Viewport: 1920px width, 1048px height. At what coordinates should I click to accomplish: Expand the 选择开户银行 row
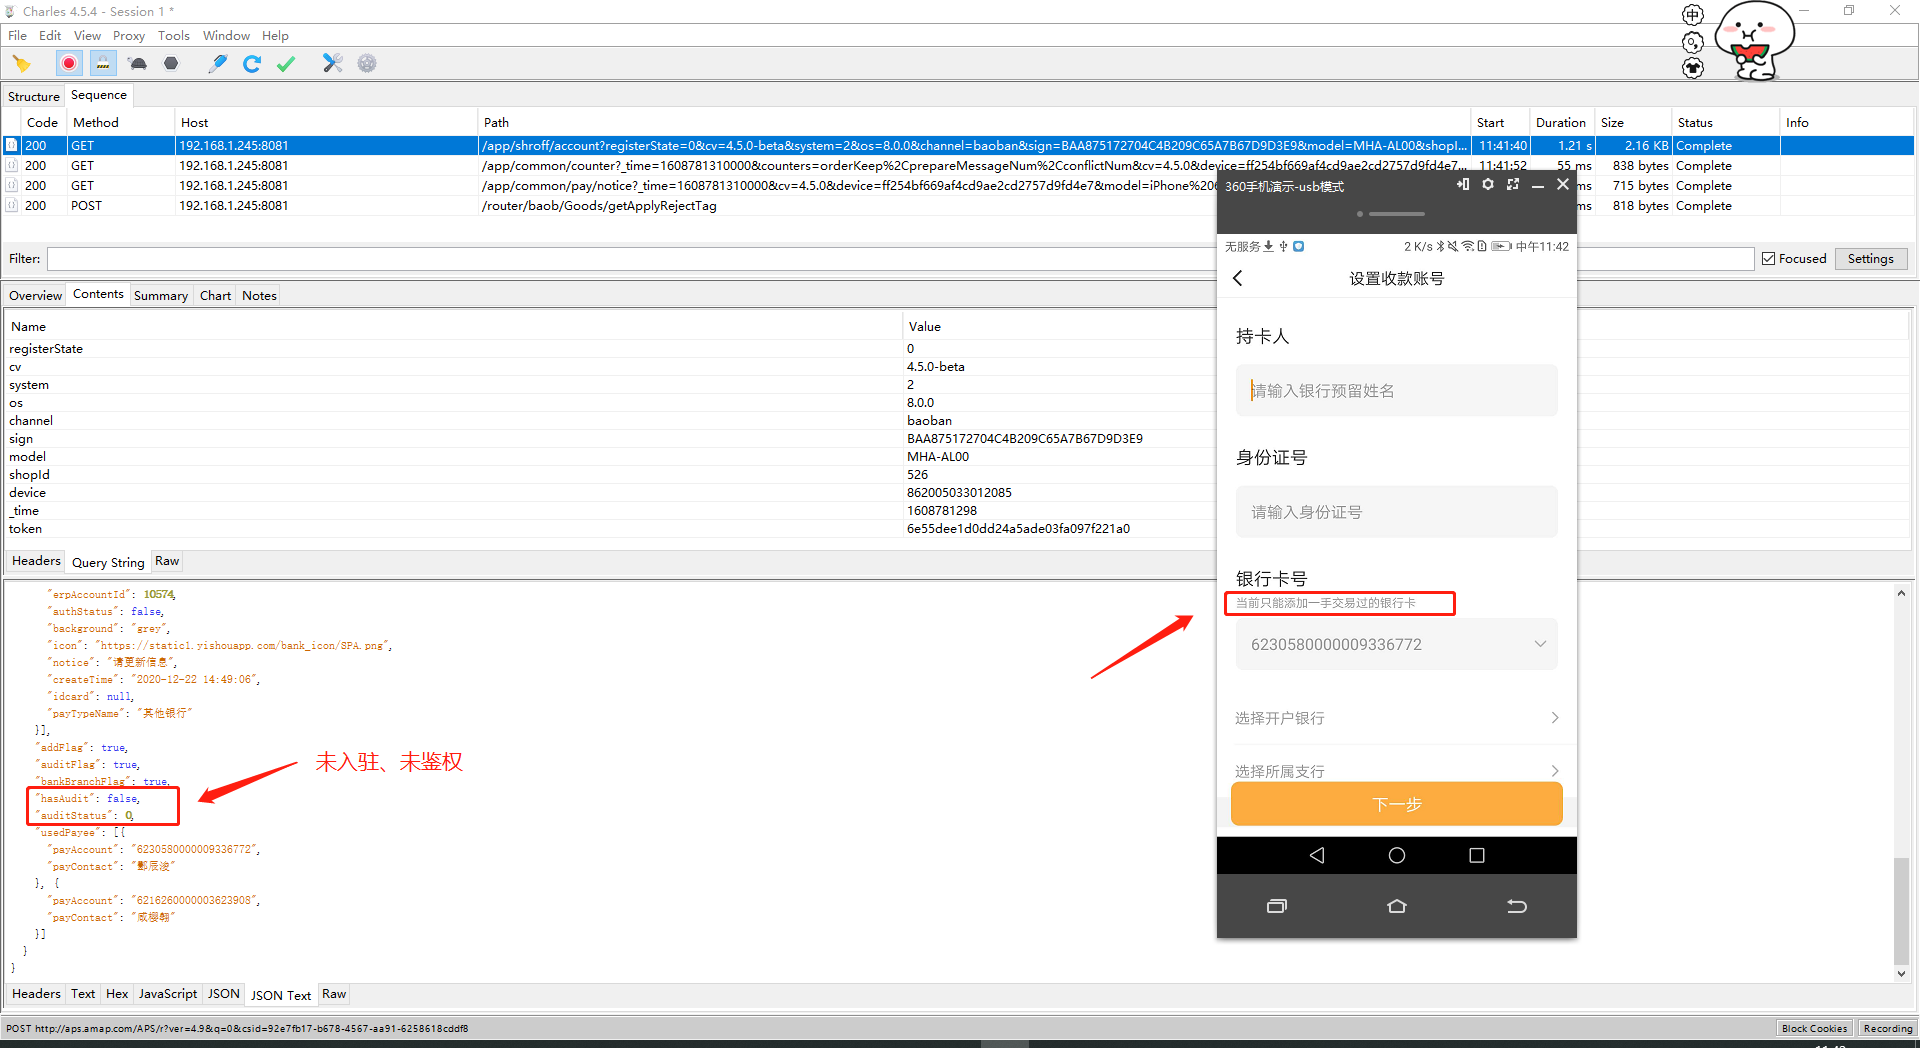pyautogui.click(x=1396, y=718)
